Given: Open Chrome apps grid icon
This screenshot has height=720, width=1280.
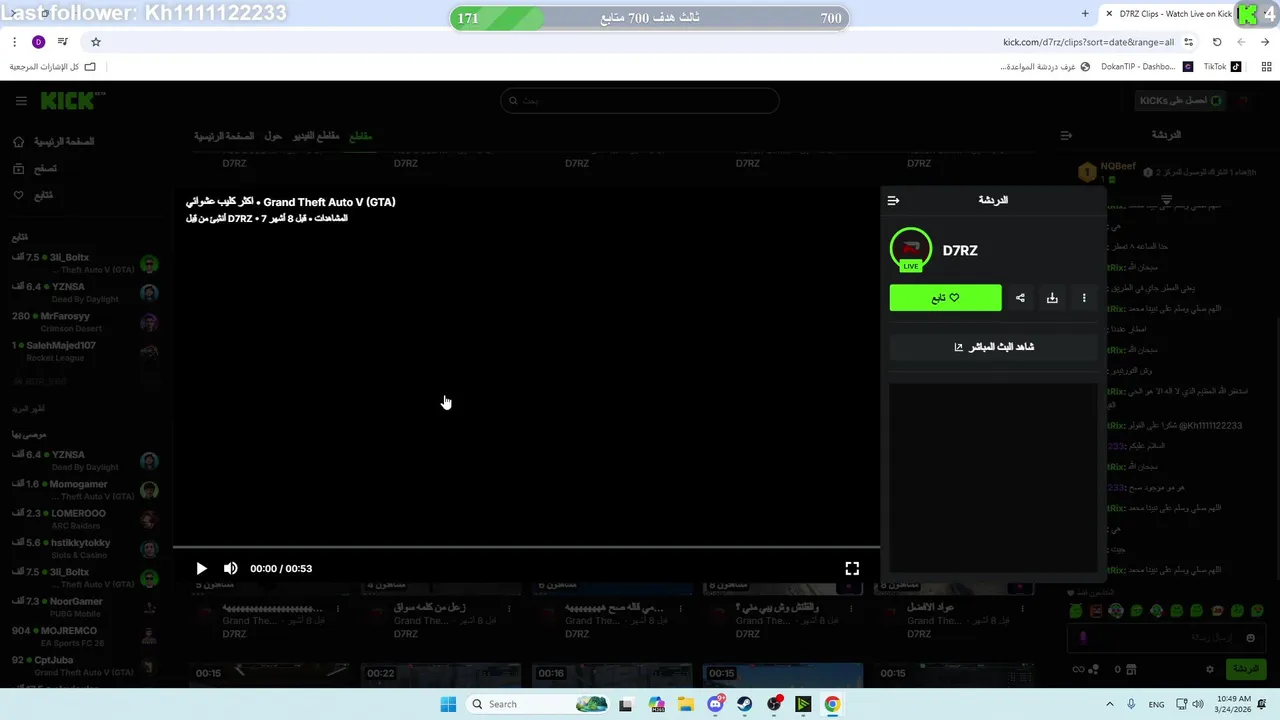Looking at the screenshot, I should point(1266,67).
